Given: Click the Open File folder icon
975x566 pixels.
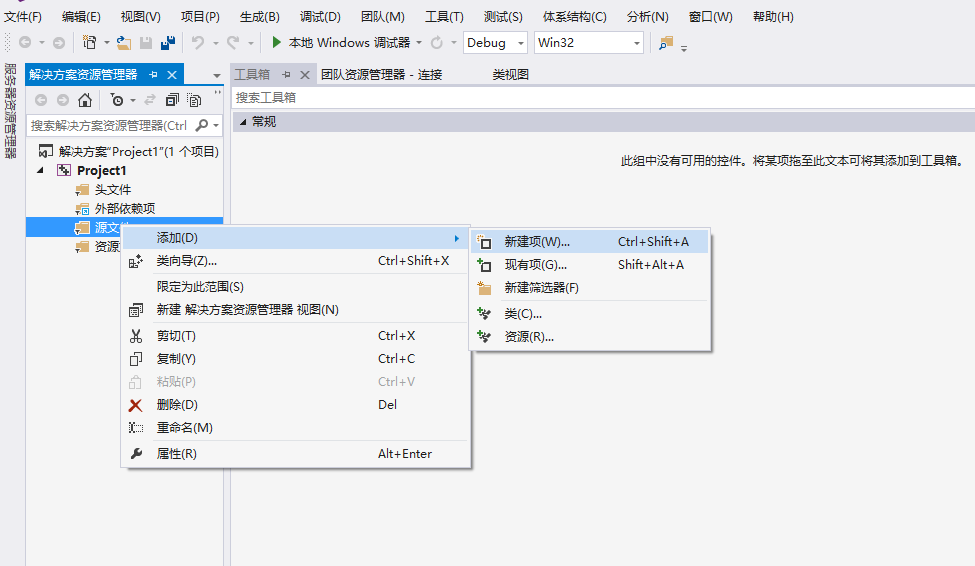Looking at the screenshot, I should (124, 42).
